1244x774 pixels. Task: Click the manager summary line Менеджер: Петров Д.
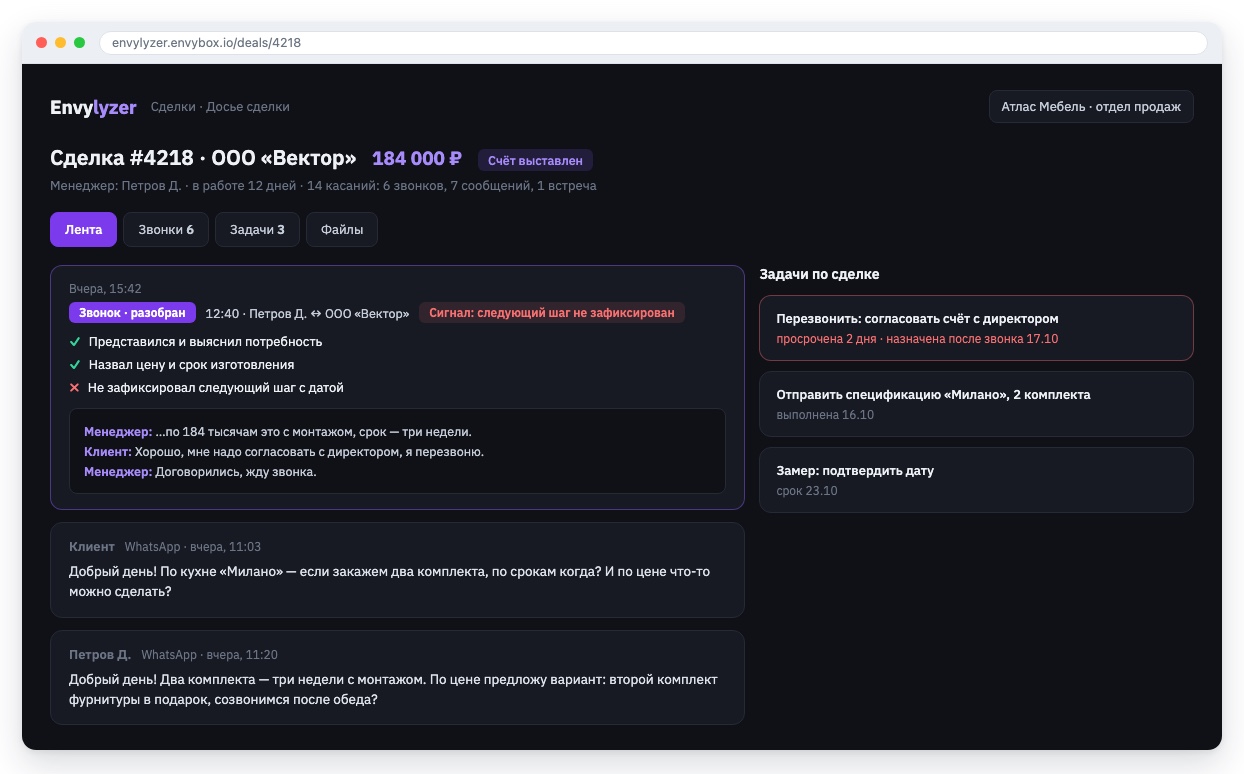click(x=323, y=186)
